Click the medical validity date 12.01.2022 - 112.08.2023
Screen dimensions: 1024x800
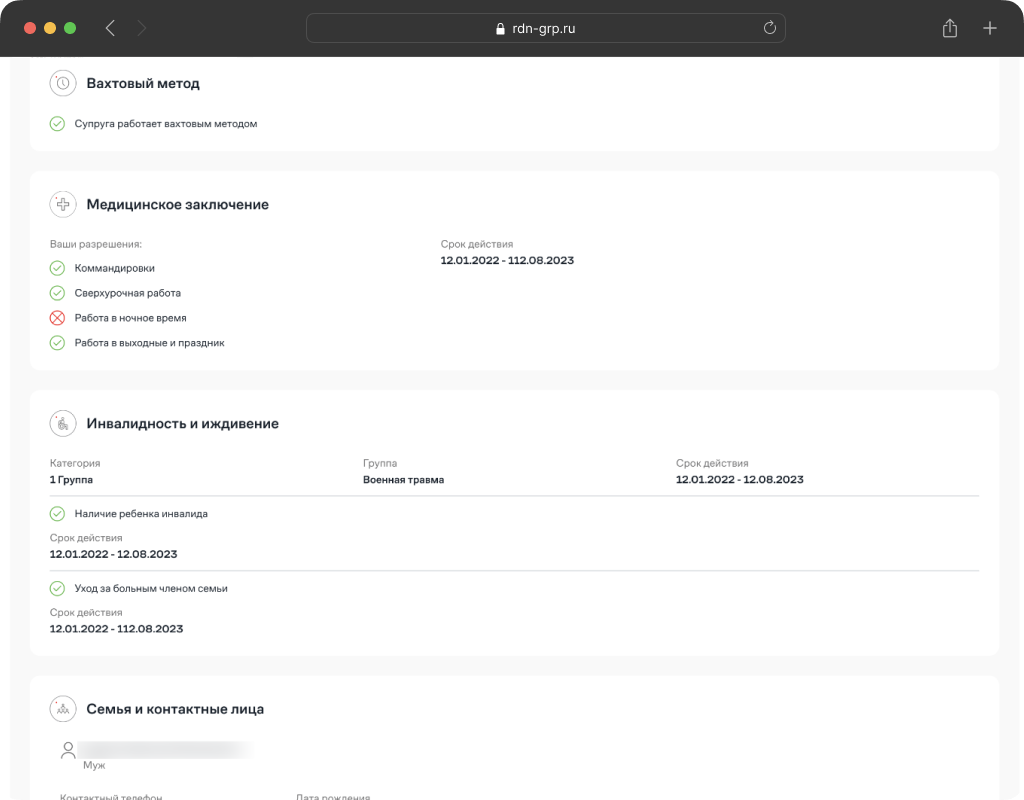[507, 260]
